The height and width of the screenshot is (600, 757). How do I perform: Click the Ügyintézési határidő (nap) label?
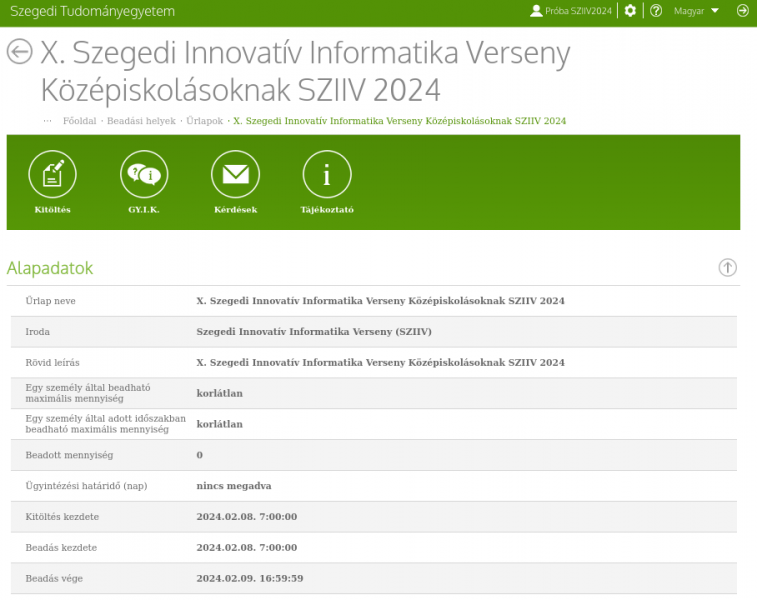click(x=86, y=486)
